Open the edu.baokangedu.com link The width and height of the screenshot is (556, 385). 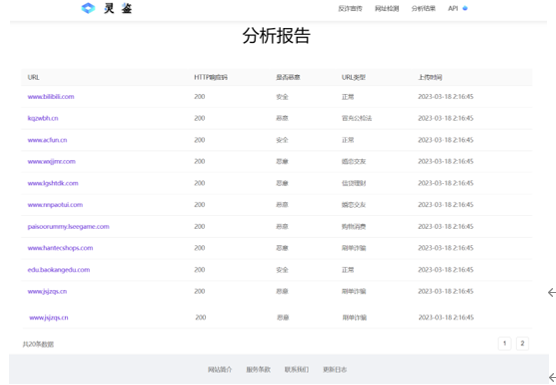coord(59,270)
